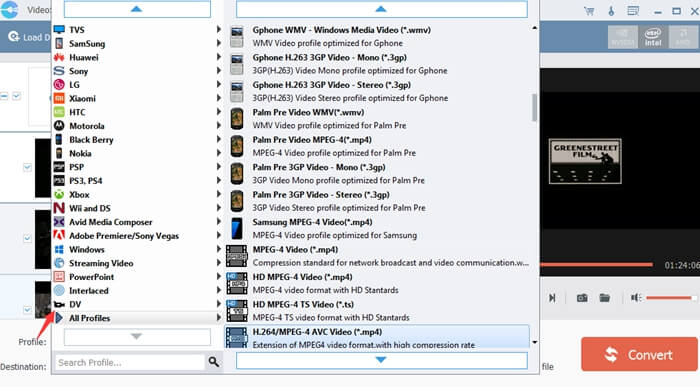Click the TVS device icon
Image resolution: width=700 pixels, height=387 pixels.
click(x=59, y=29)
